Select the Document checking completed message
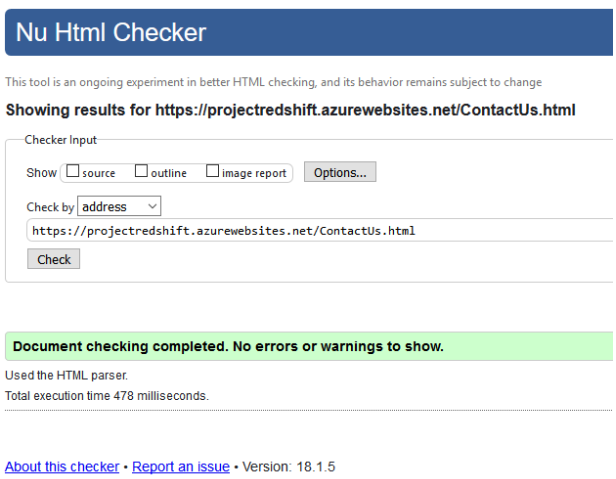616x479 pixels. 228,347
